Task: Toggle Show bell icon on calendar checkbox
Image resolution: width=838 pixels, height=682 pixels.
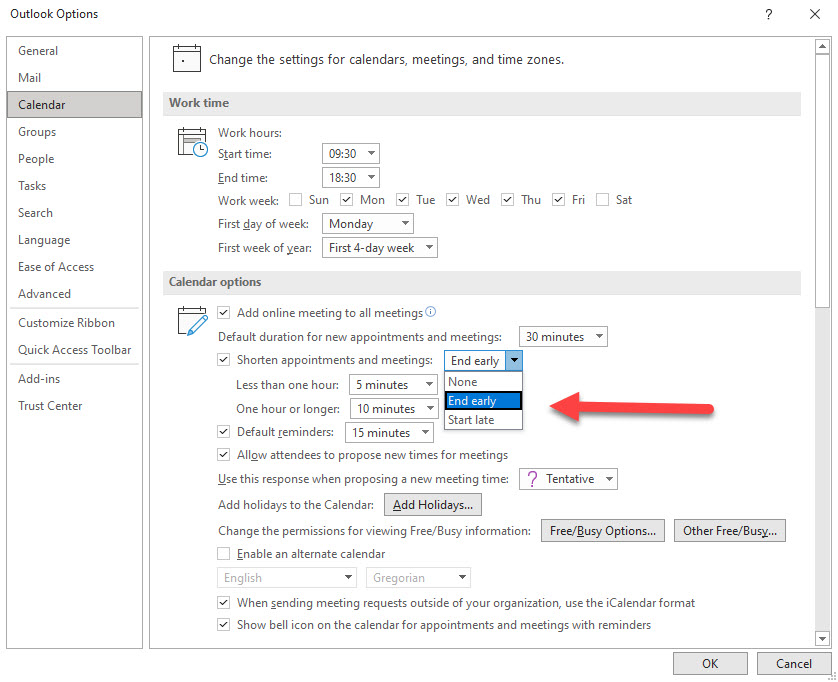Action: point(223,624)
